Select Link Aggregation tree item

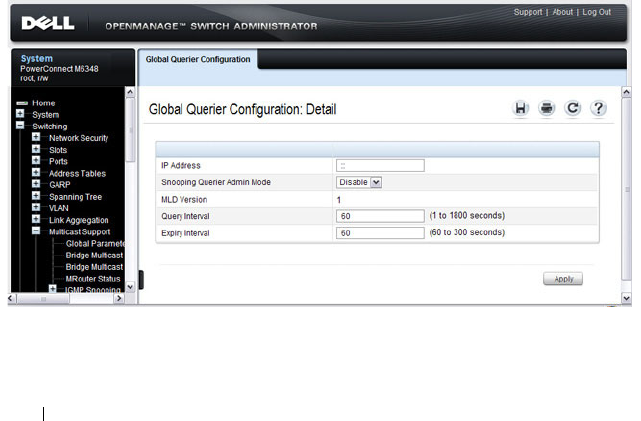pos(78,220)
